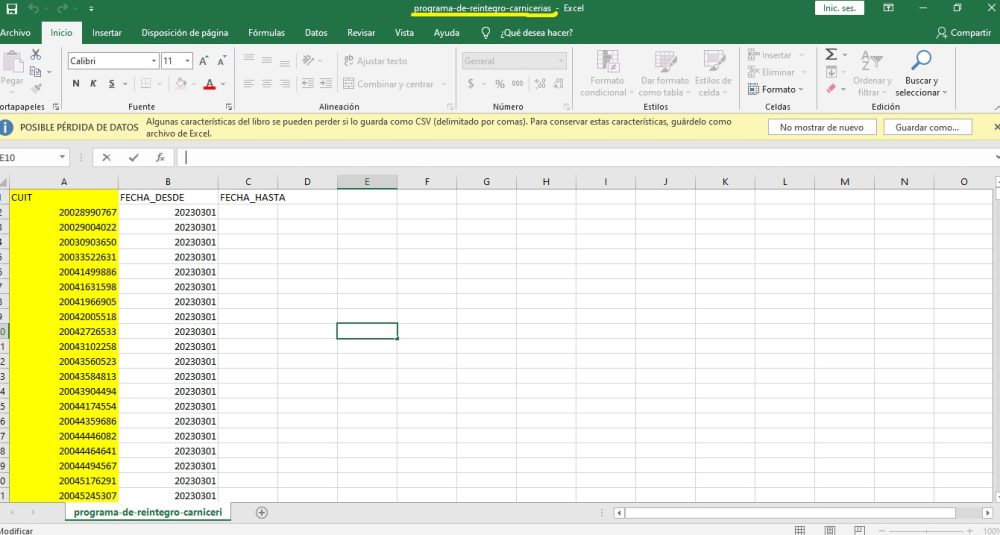Click the Copy icon in clipboard group

pos(36,72)
